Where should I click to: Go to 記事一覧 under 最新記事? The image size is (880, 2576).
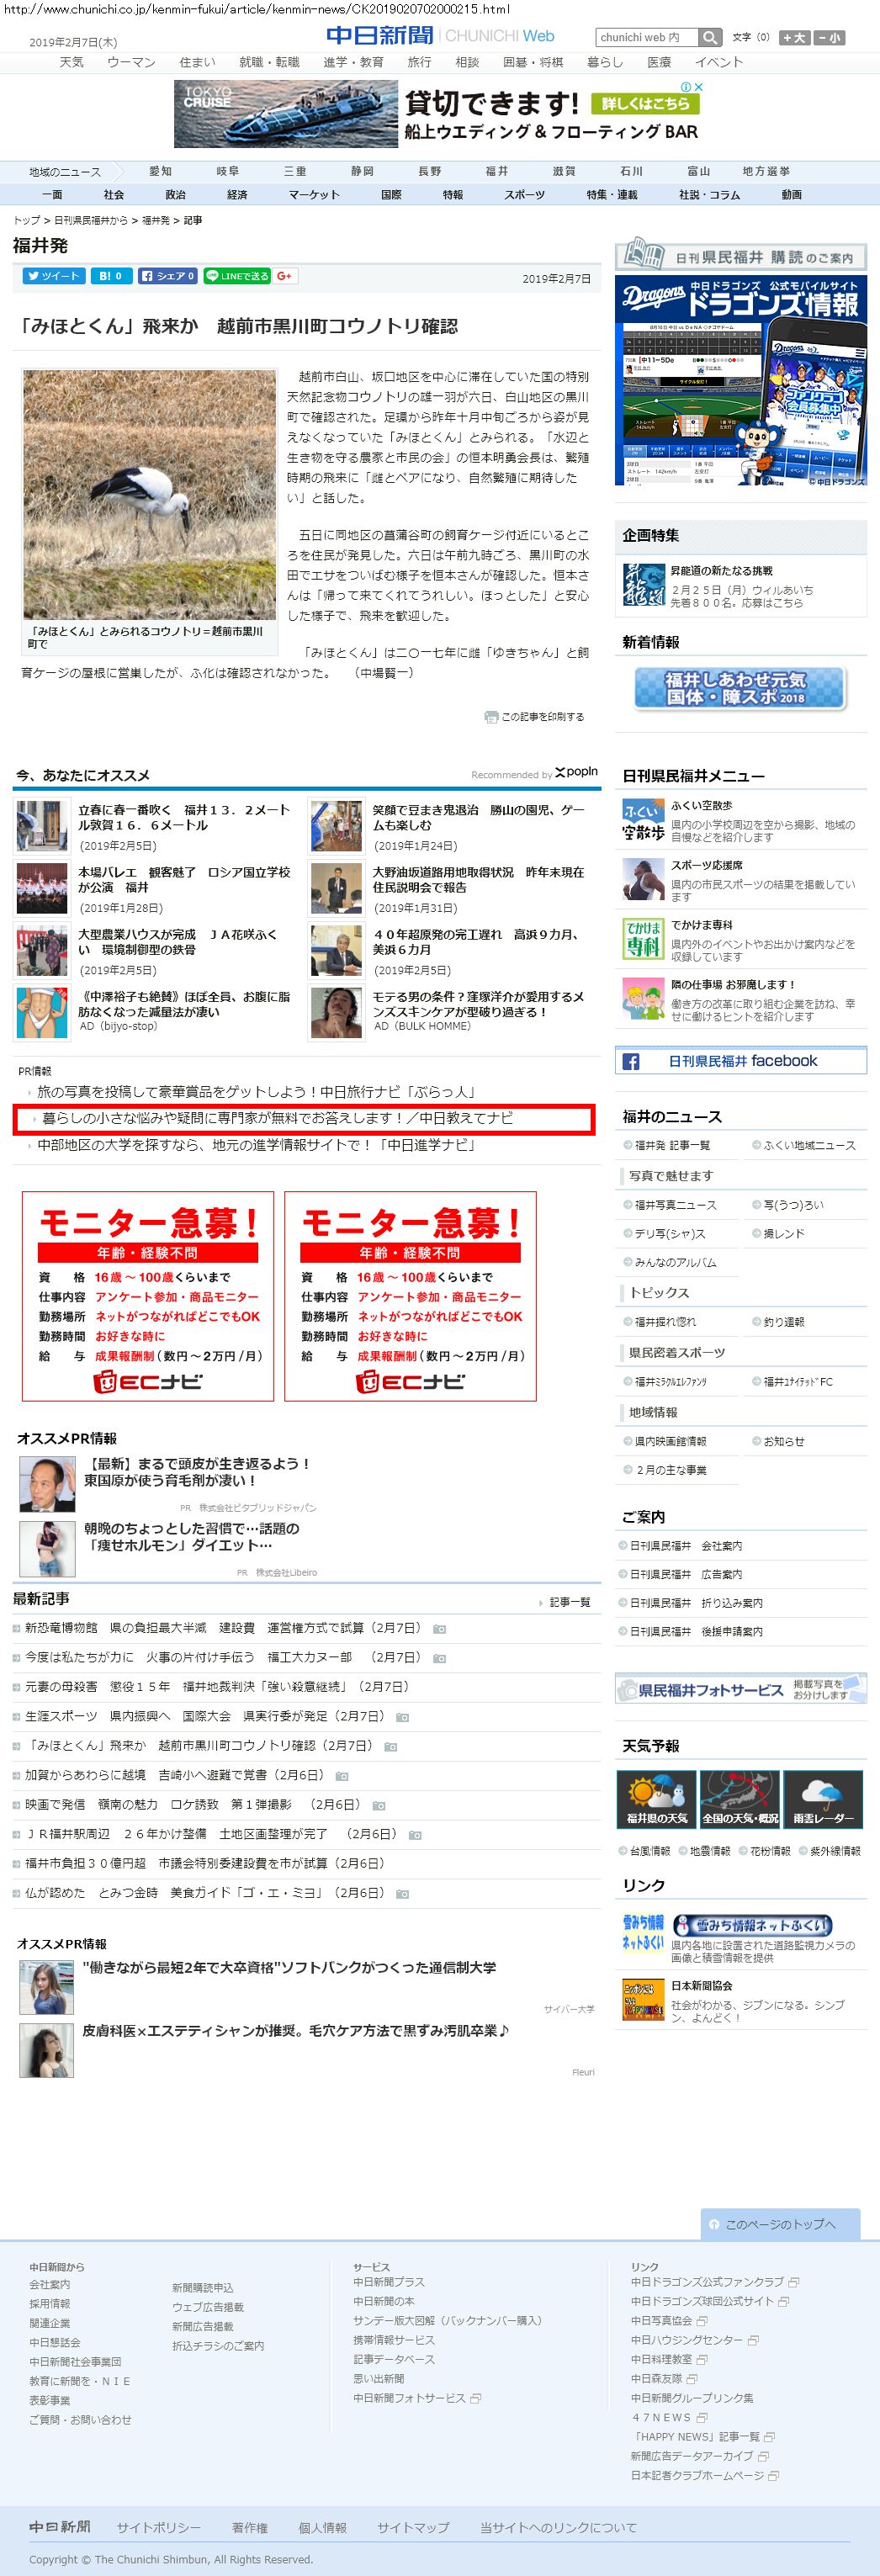570,1602
